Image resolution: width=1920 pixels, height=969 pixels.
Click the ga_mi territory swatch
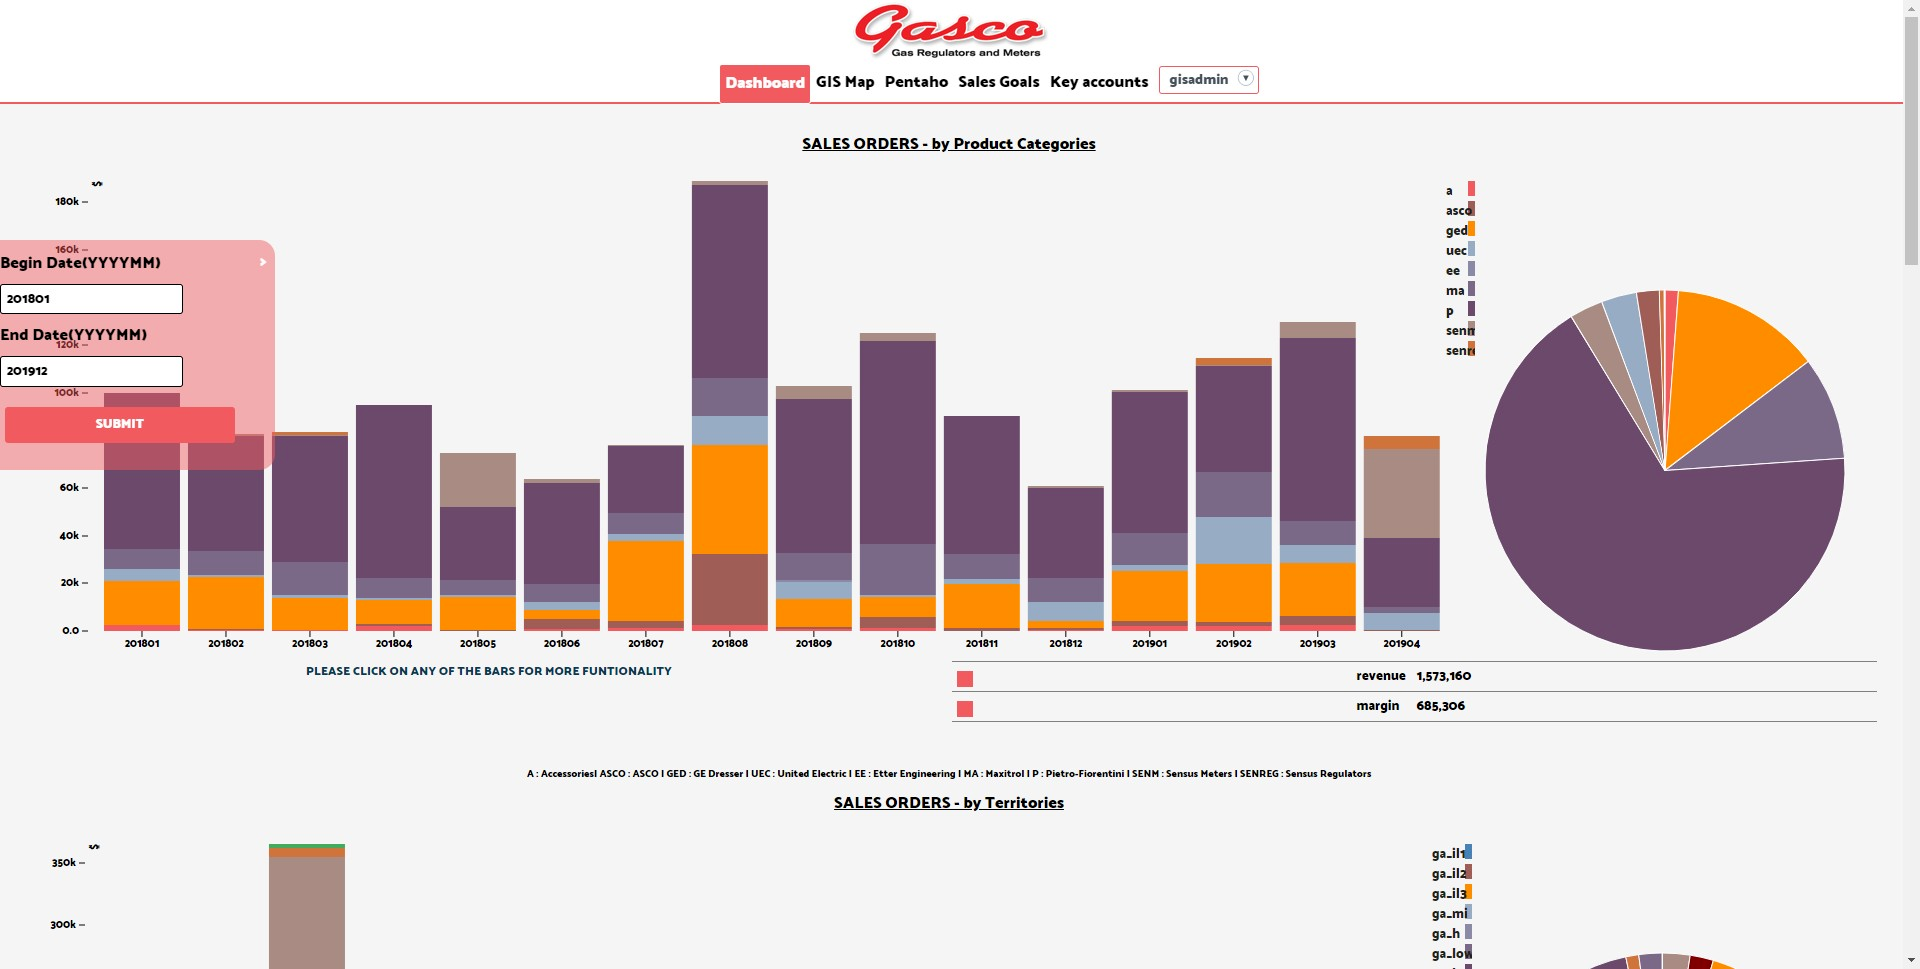(x=1468, y=912)
